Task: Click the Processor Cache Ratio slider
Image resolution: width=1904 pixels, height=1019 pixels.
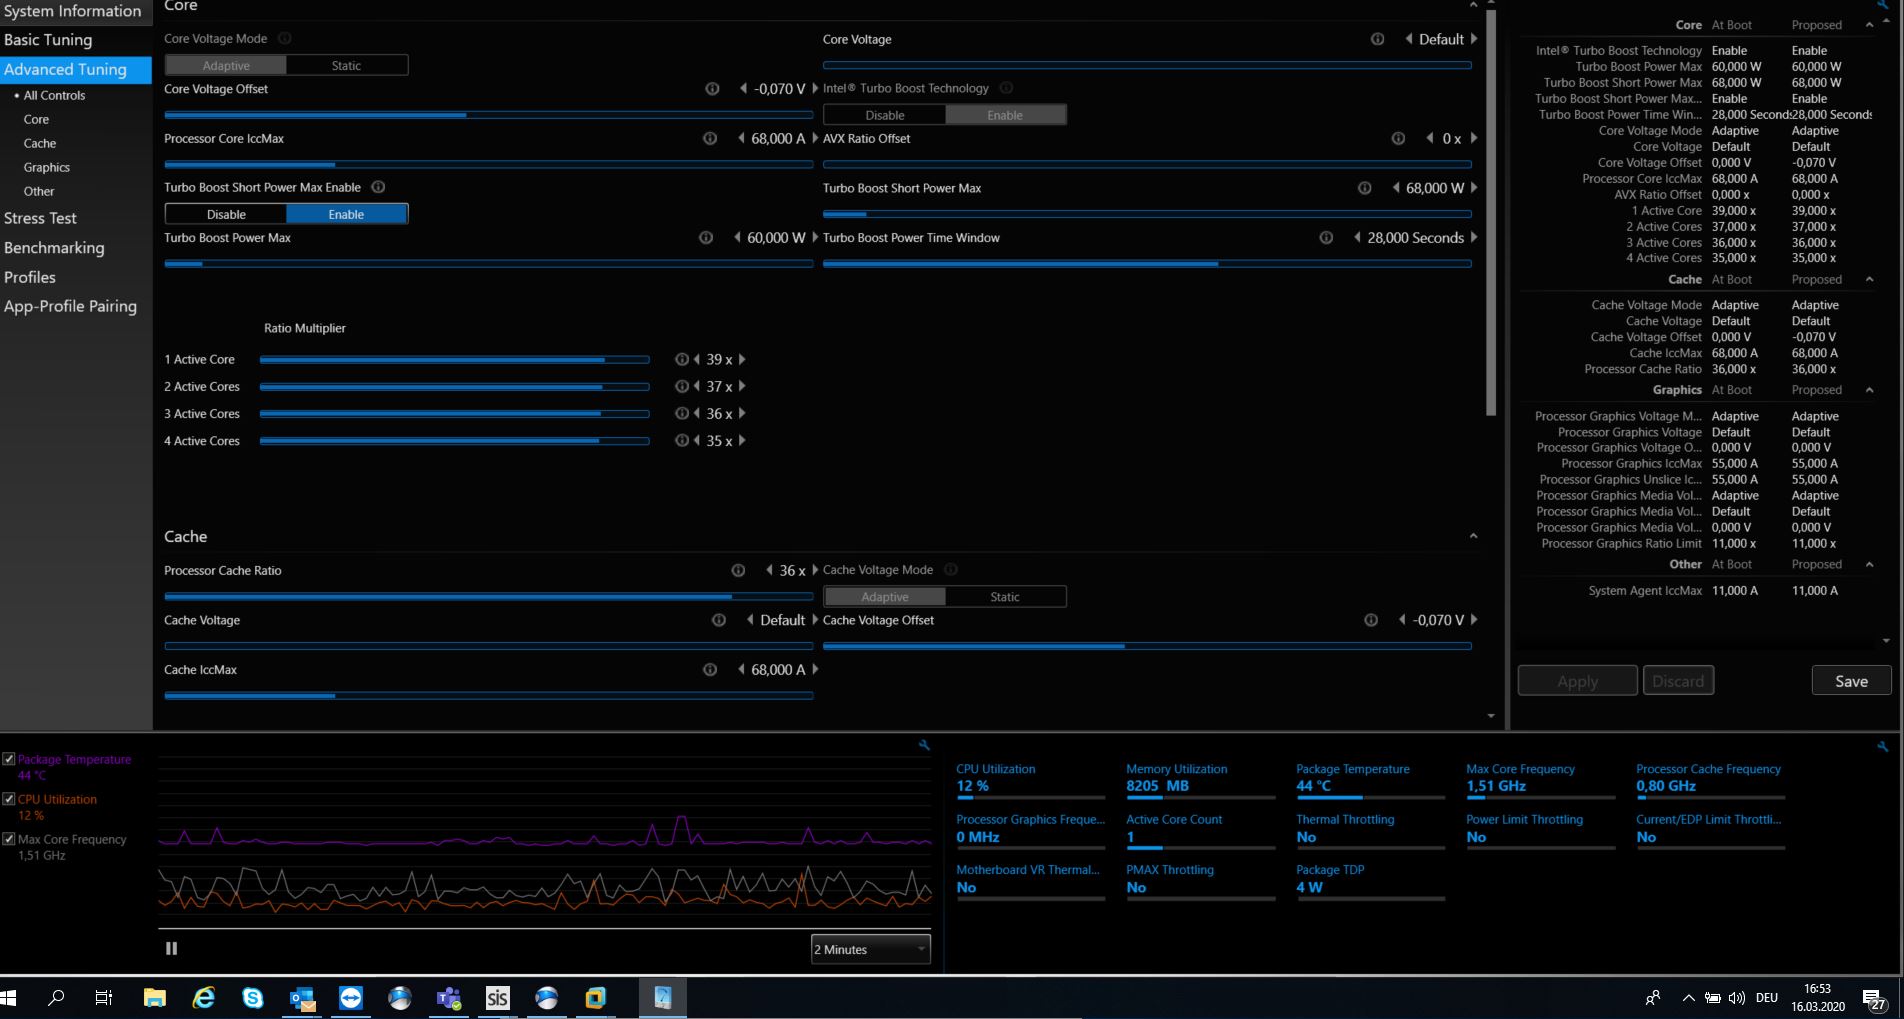Action: (488, 597)
